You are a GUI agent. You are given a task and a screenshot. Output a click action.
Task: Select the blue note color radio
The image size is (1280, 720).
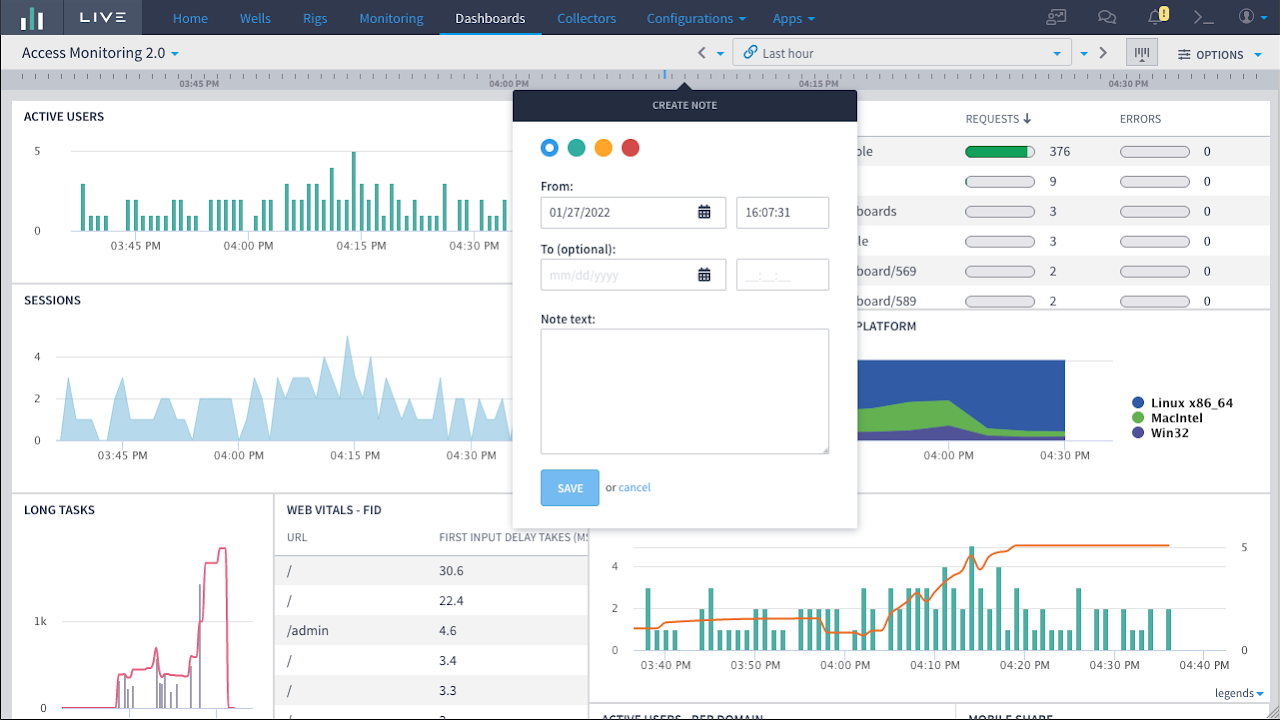click(x=549, y=148)
